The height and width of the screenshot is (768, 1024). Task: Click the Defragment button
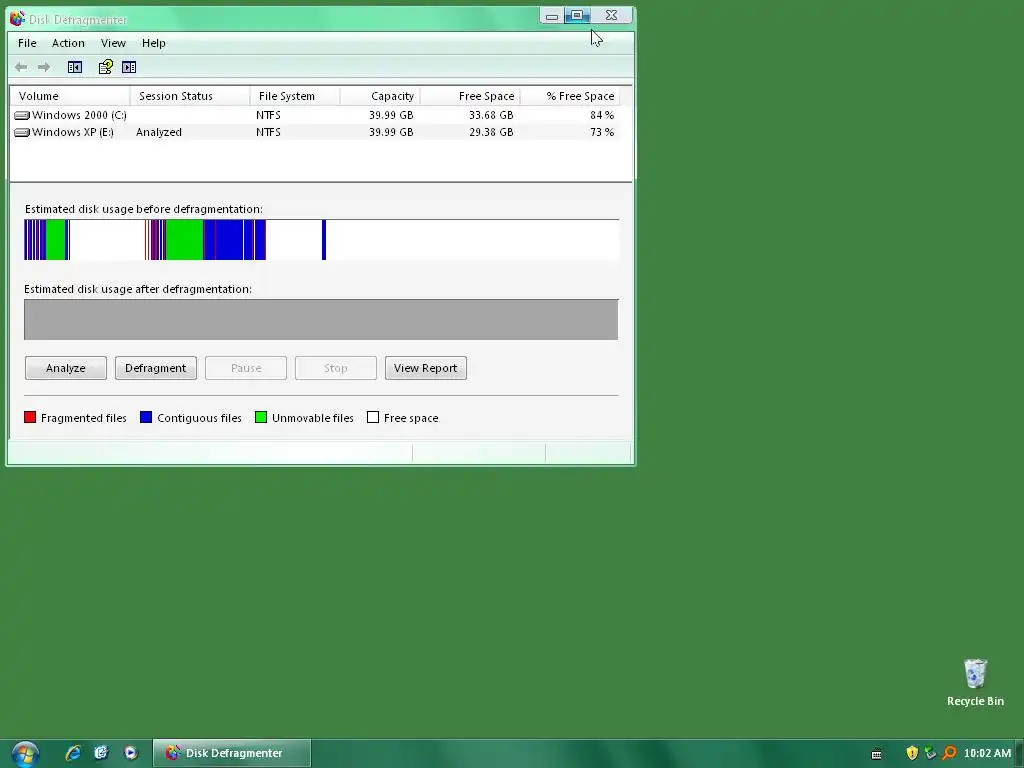[155, 368]
